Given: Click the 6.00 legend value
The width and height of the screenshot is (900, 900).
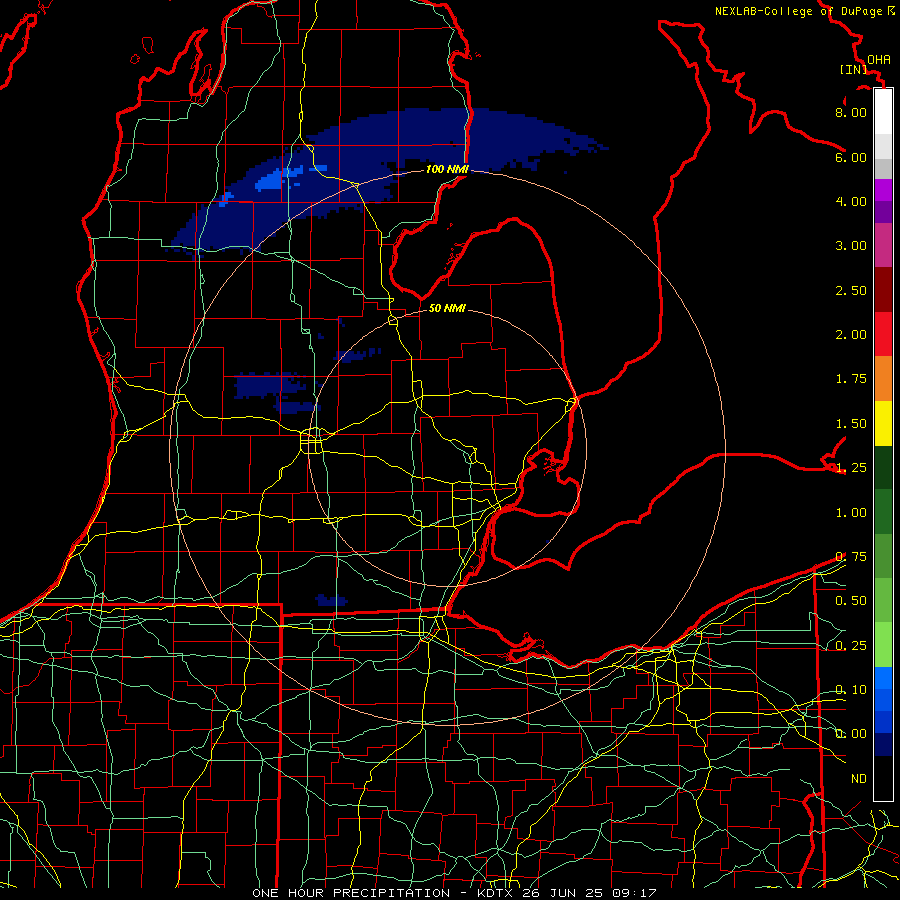Looking at the screenshot, I should point(851,157).
